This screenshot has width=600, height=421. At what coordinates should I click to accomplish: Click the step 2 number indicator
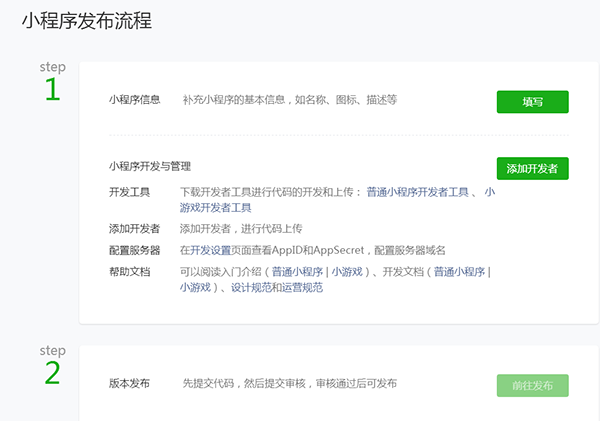pyautogui.click(x=52, y=373)
